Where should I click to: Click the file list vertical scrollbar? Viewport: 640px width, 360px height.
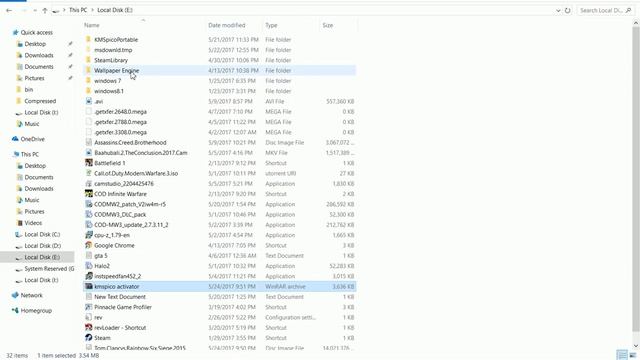tap(636, 180)
